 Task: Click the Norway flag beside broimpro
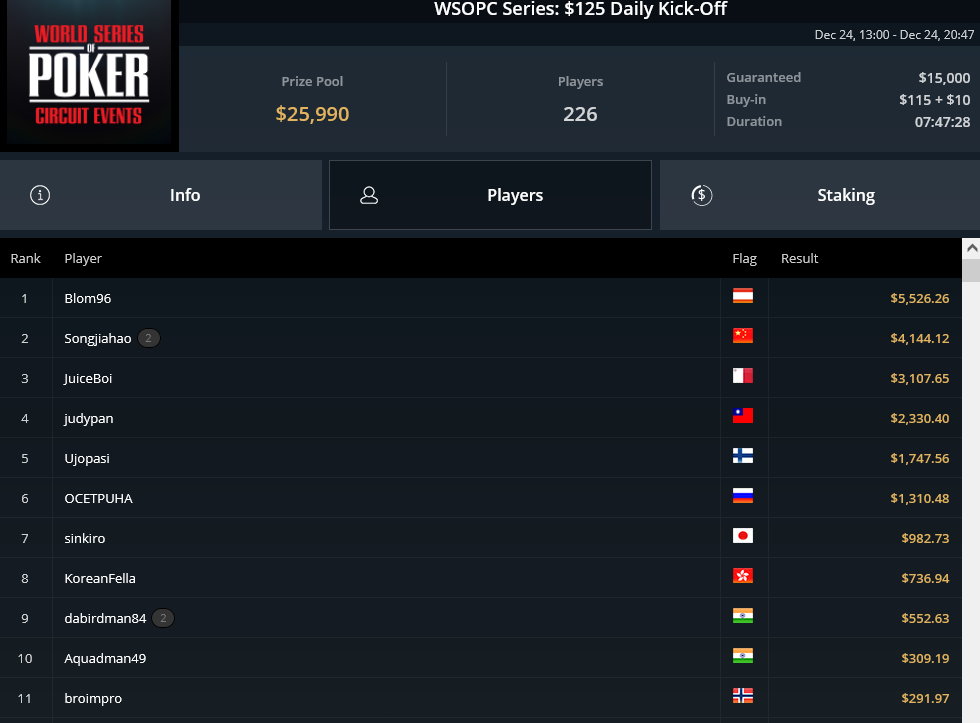[742, 696]
